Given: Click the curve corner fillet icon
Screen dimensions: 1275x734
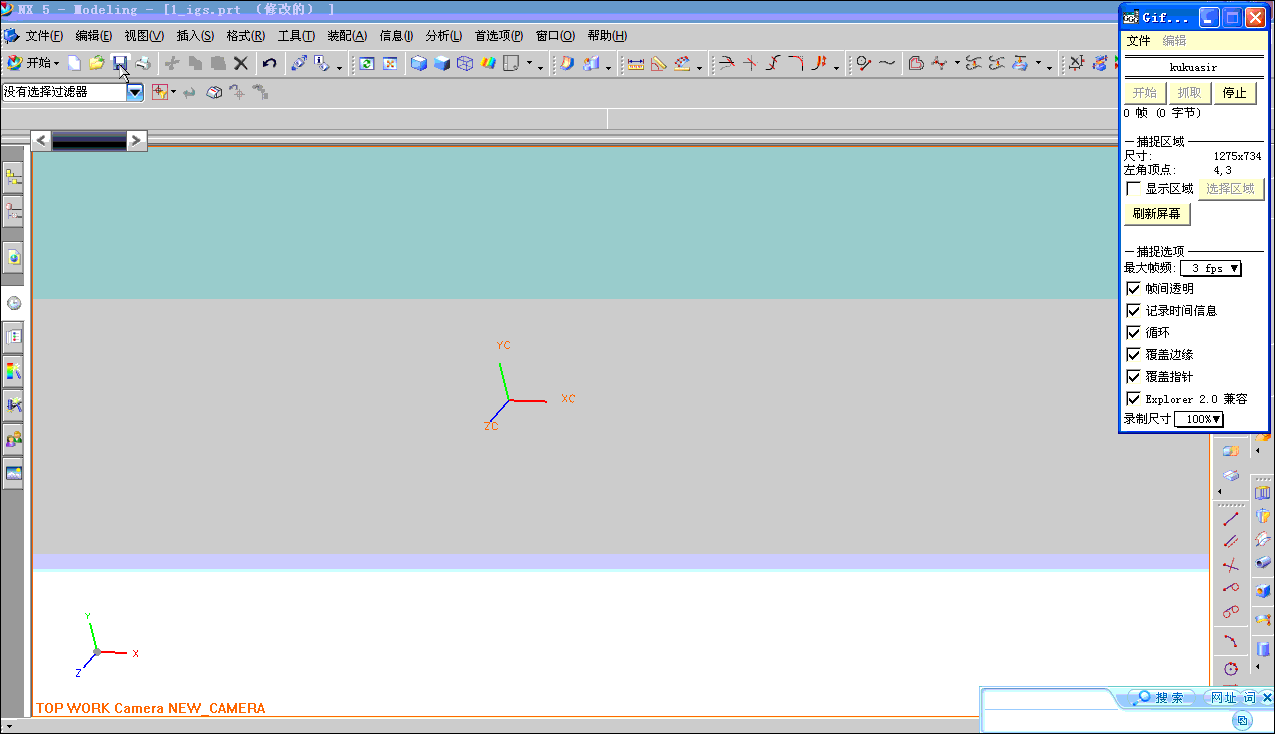Looking at the screenshot, I should click(795, 63).
